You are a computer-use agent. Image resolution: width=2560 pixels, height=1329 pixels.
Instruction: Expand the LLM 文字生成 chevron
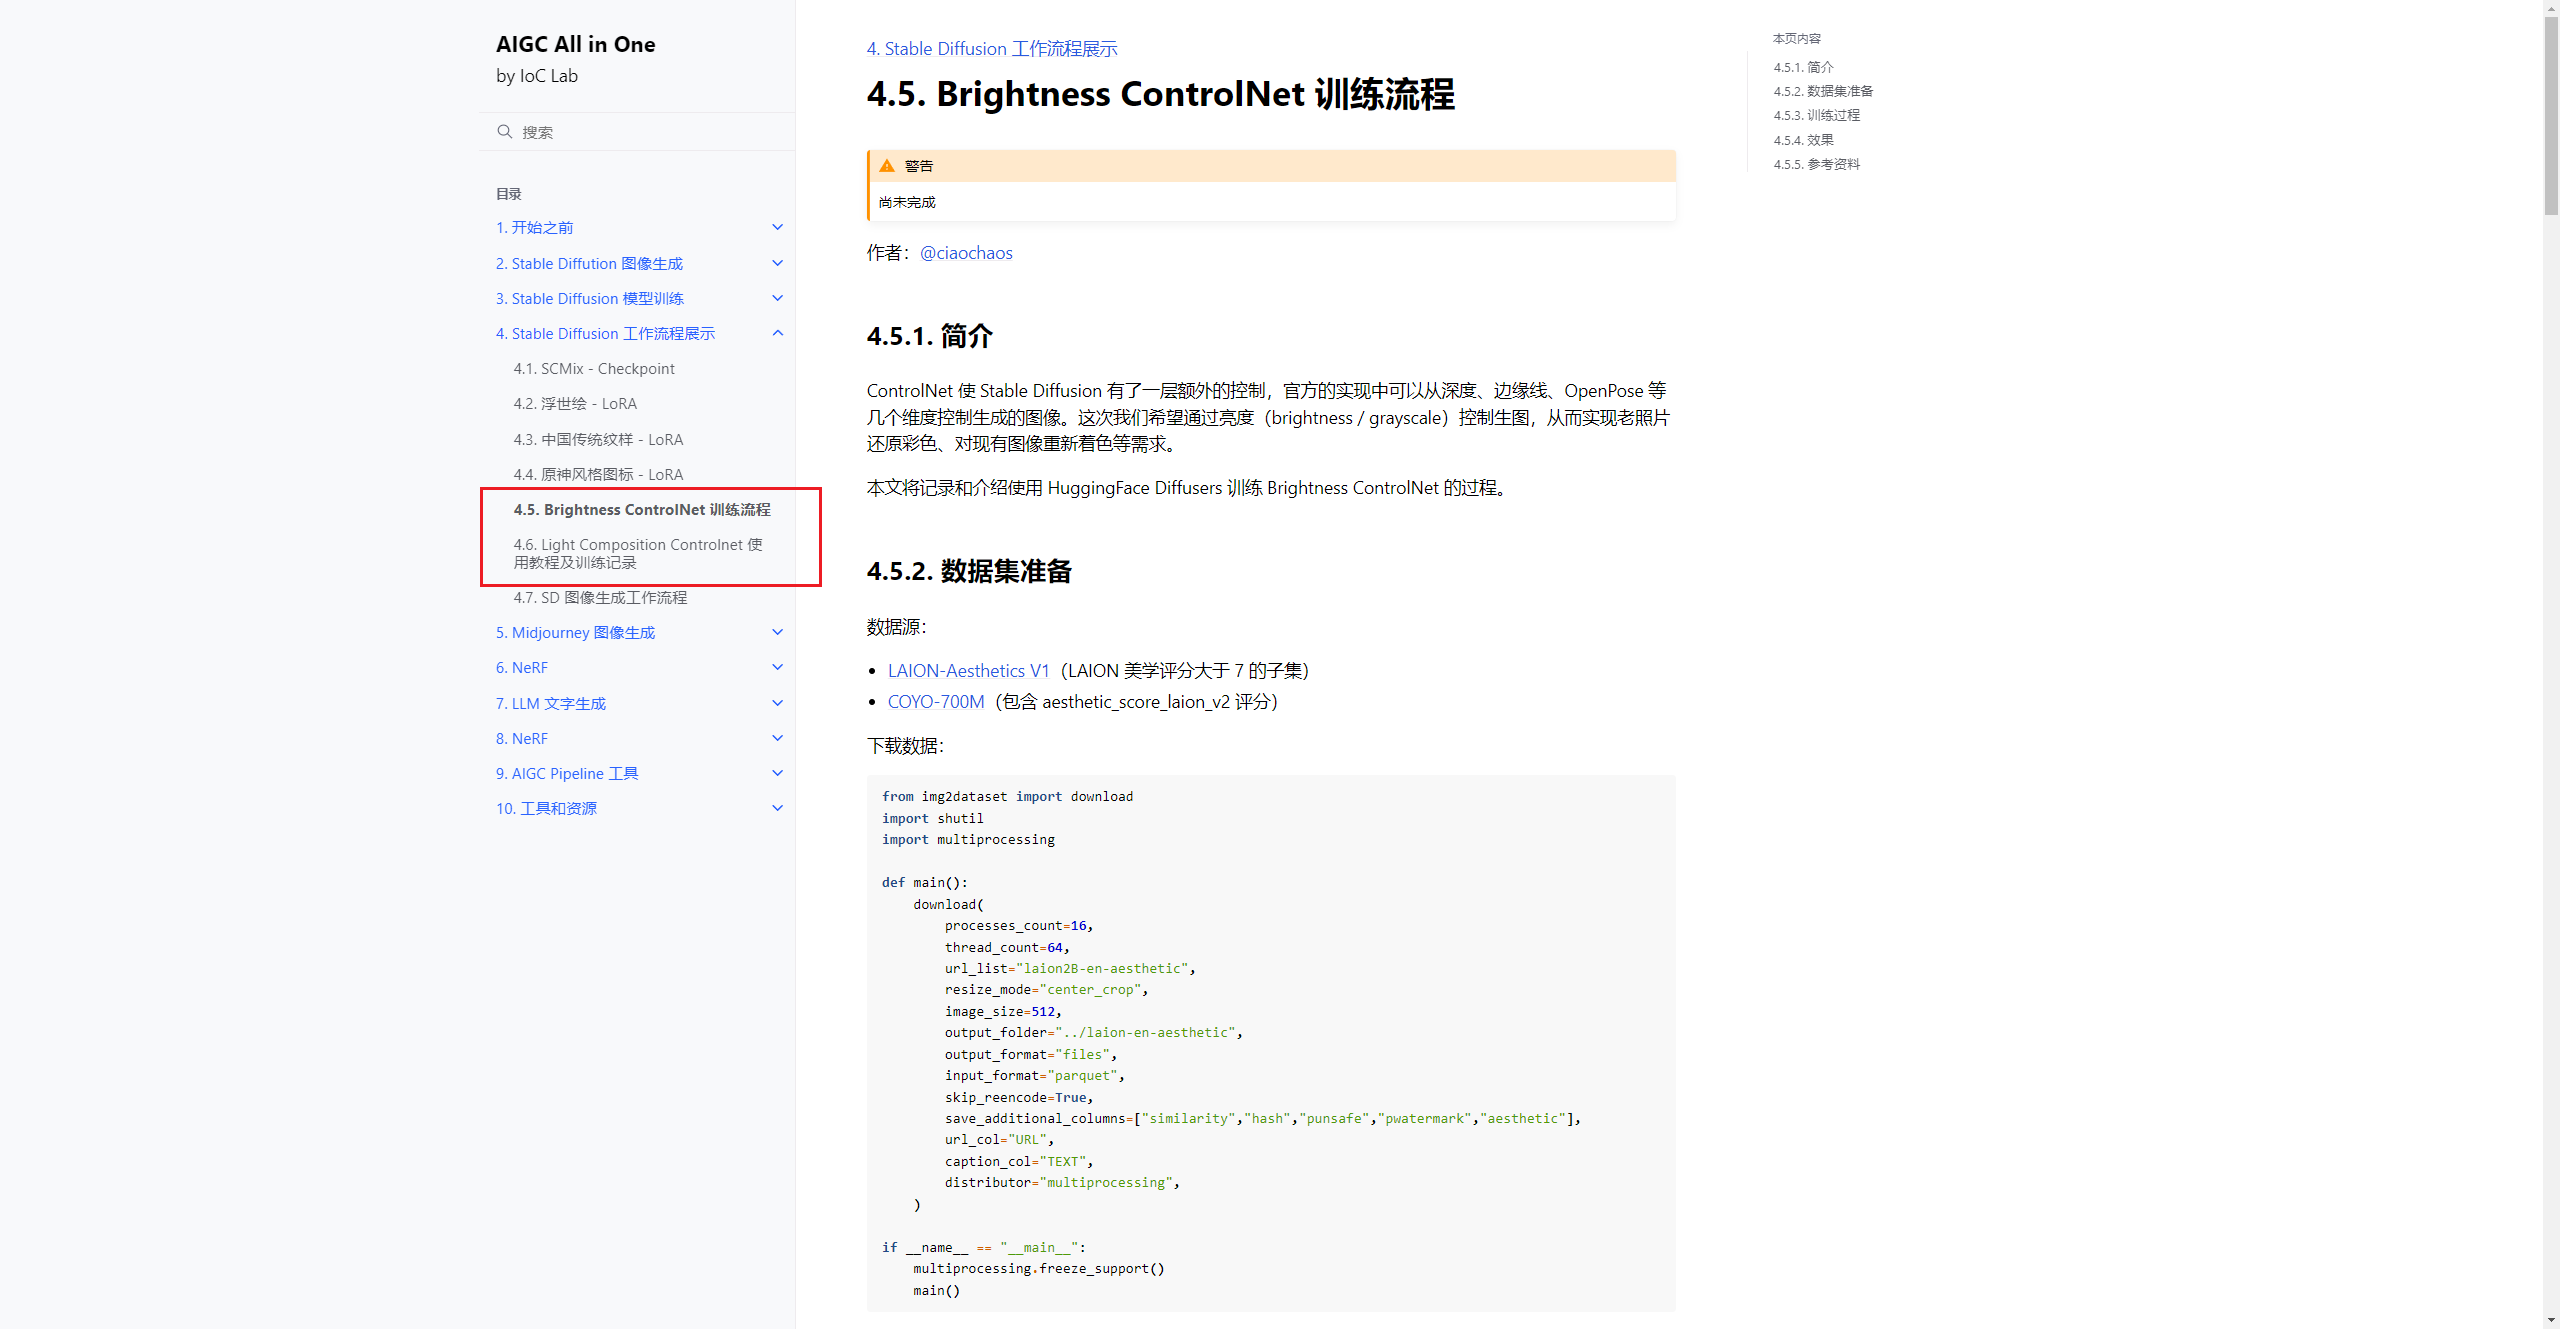pyautogui.click(x=777, y=703)
